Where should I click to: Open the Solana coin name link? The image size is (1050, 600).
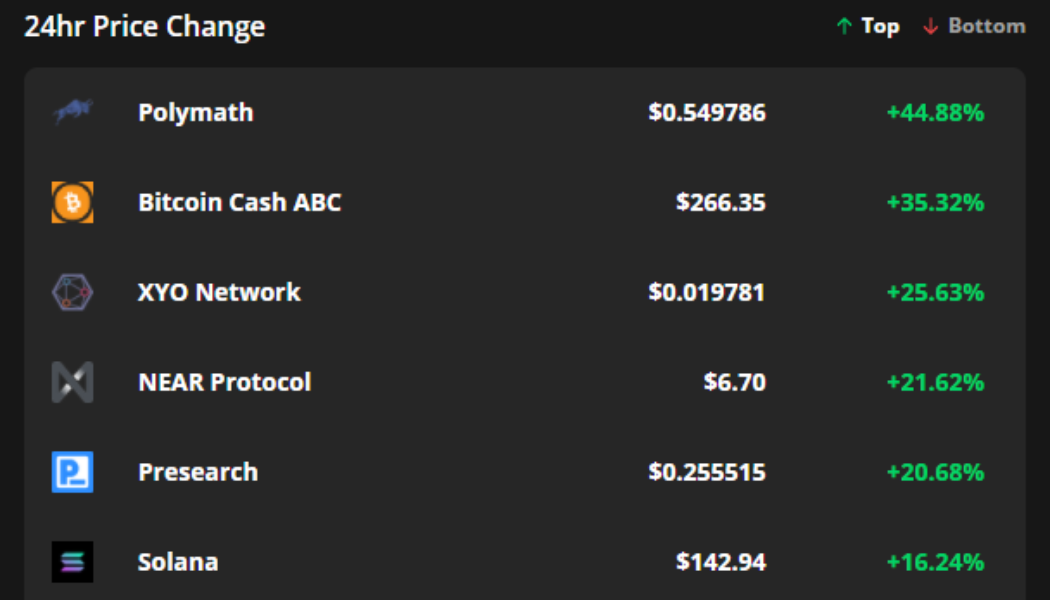[x=178, y=562]
